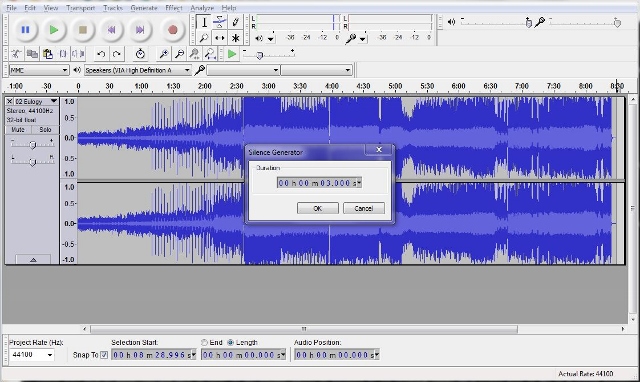Close the Silence Generator dialog

(x=379, y=150)
